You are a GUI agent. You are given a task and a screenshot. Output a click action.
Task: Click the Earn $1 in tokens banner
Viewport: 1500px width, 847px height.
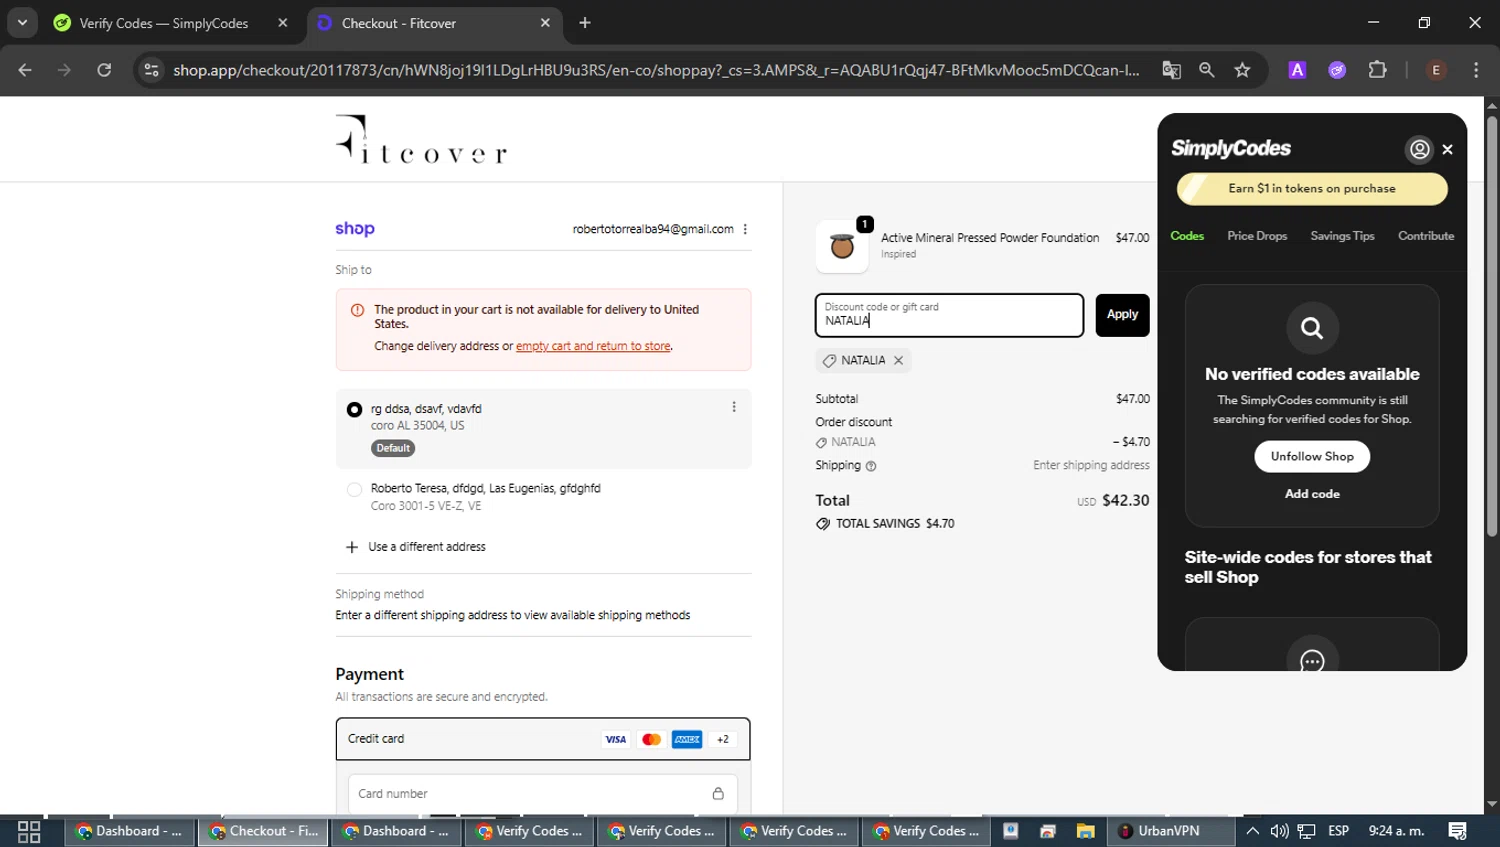1312,189
